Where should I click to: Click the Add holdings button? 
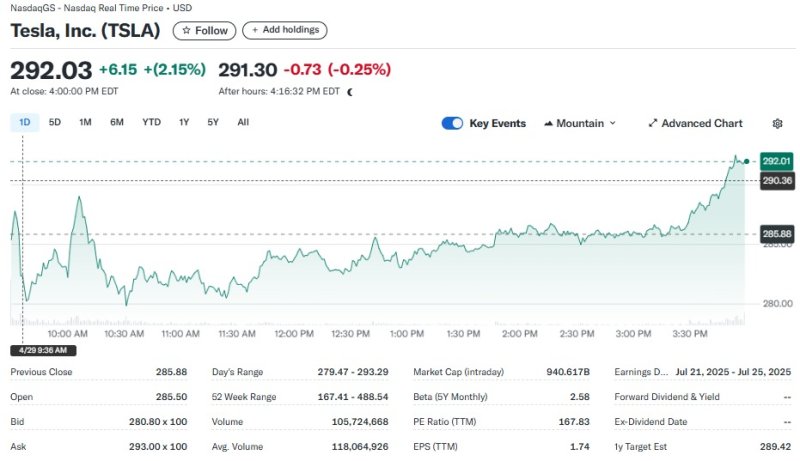pyautogui.click(x=284, y=30)
